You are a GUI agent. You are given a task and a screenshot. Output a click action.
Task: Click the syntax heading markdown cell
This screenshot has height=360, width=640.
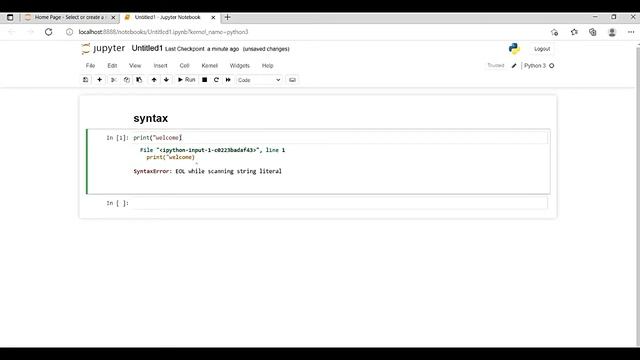[x=151, y=118]
